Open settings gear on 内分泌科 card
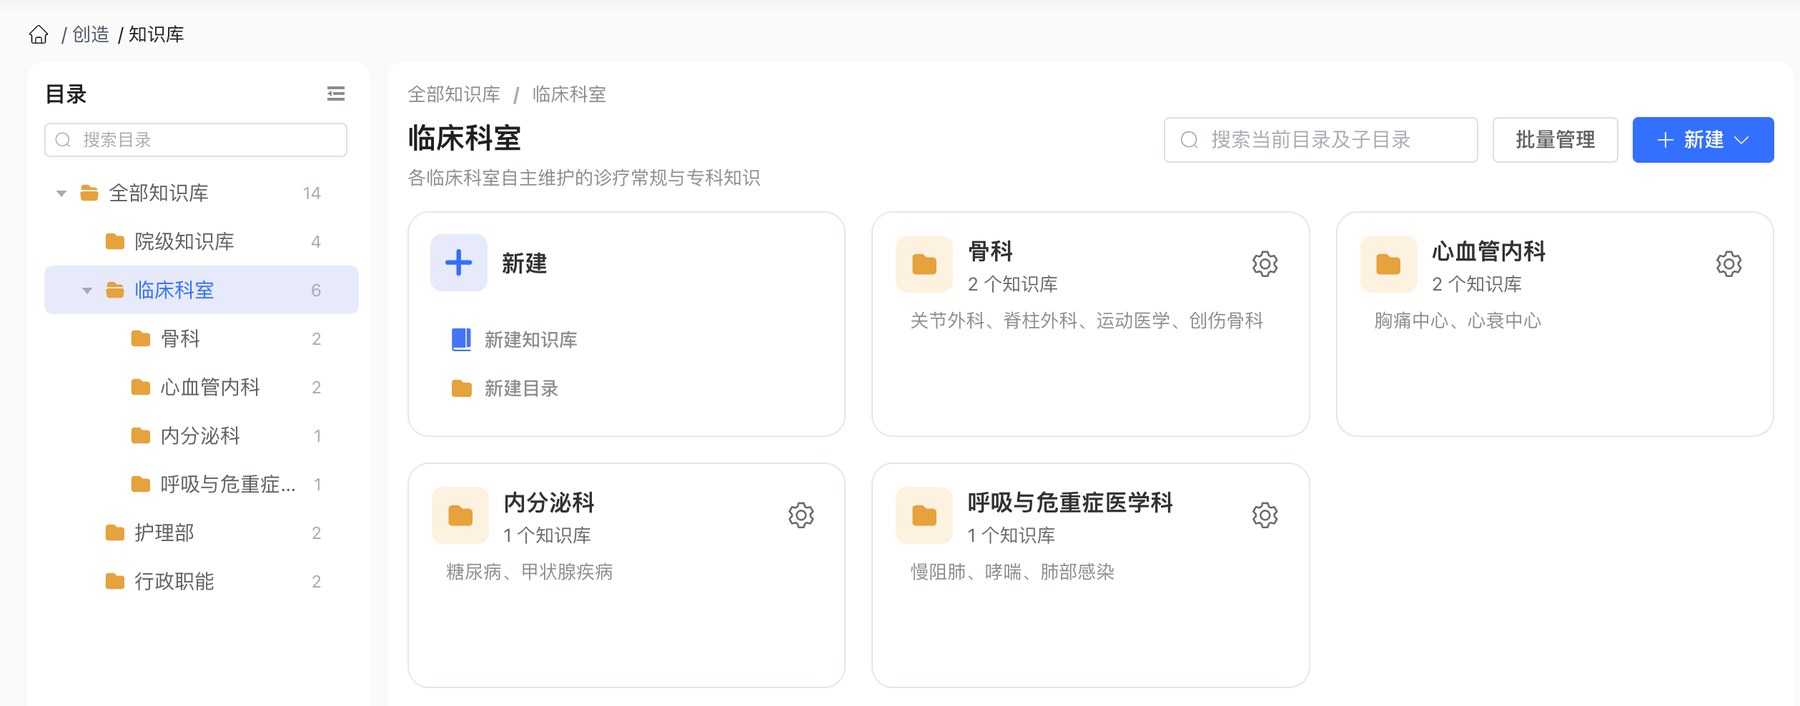Image resolution: width=1800 pixels, height=706 pixels. (x=801, y=515)
